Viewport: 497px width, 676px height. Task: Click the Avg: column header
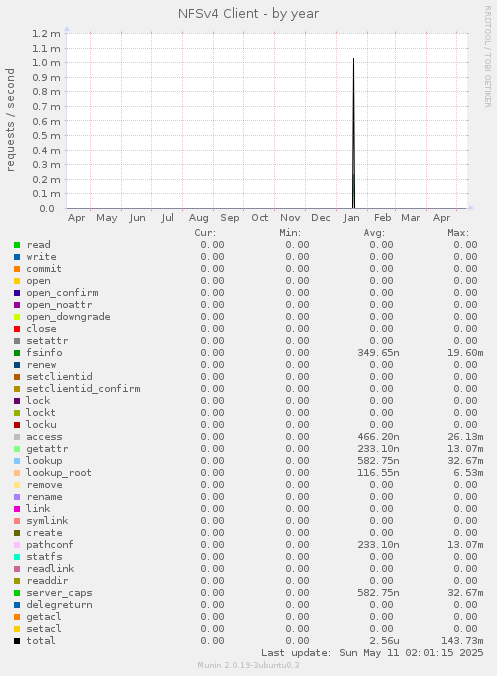point(374,233)
